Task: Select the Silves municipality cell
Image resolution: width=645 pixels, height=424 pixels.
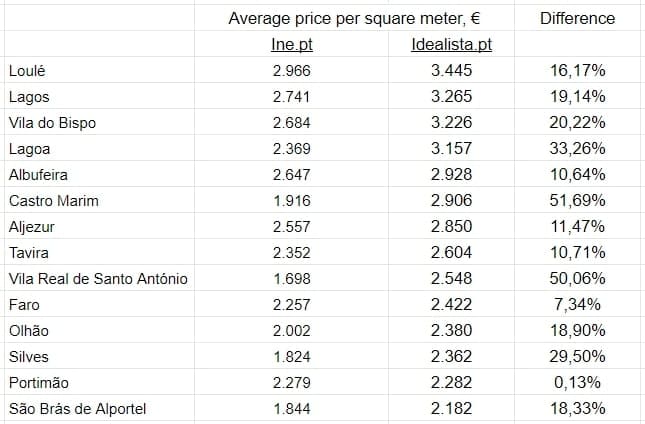Action: 28,357
